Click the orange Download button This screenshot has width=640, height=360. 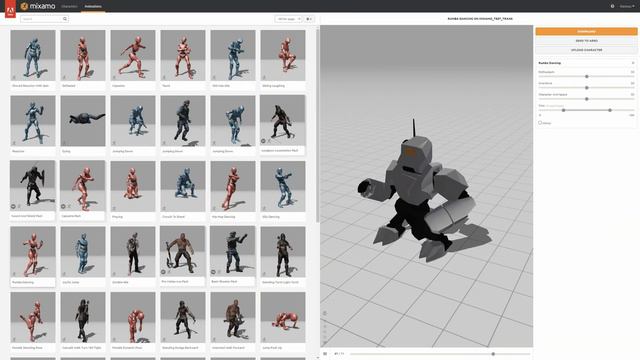click(586, 31)
